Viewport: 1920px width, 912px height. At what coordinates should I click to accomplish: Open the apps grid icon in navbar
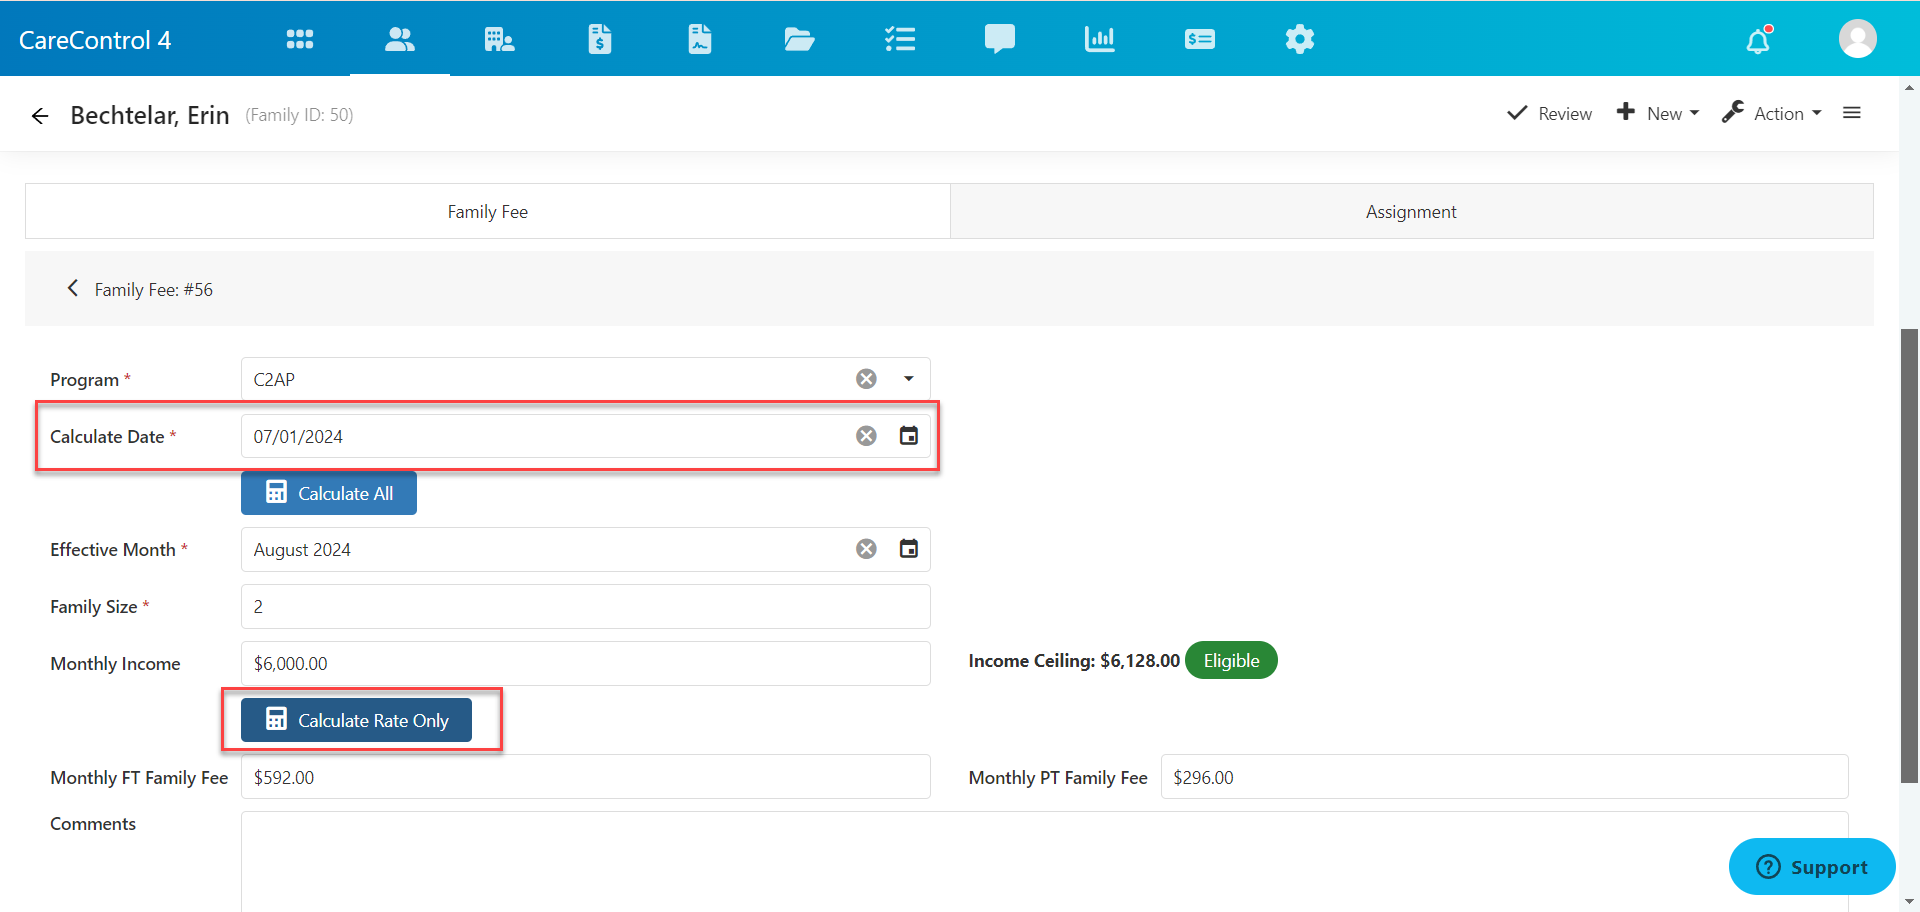point(299,39)
